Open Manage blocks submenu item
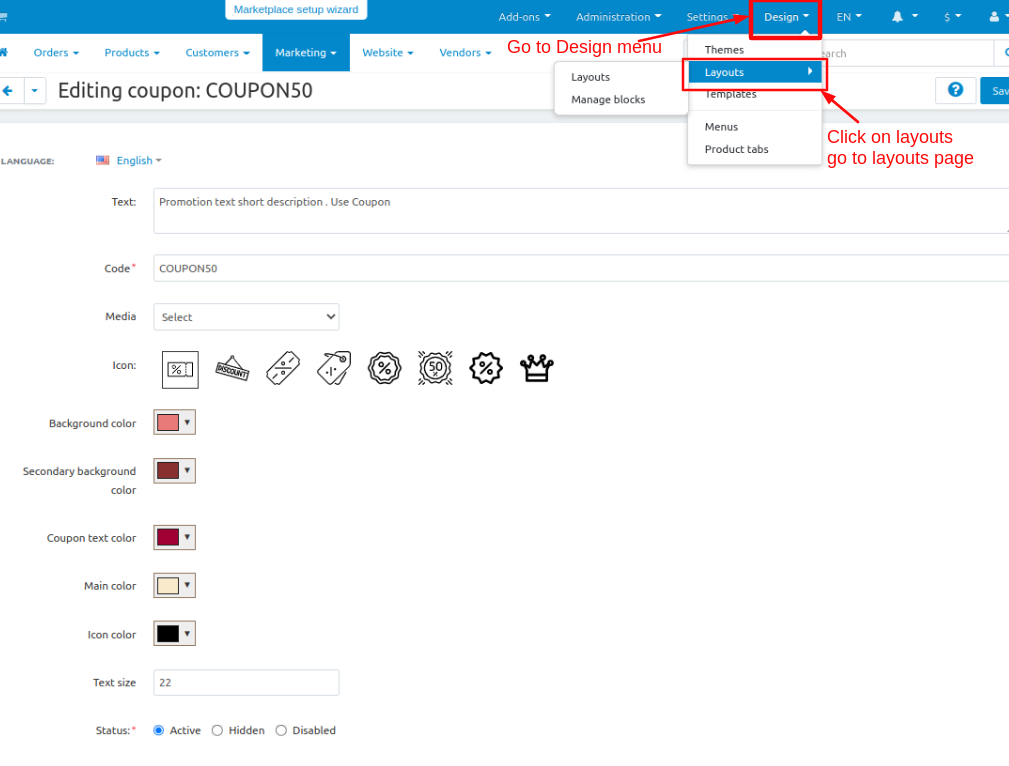The width and height of the screenshot is (1009, 766). [x=608, y=100]
